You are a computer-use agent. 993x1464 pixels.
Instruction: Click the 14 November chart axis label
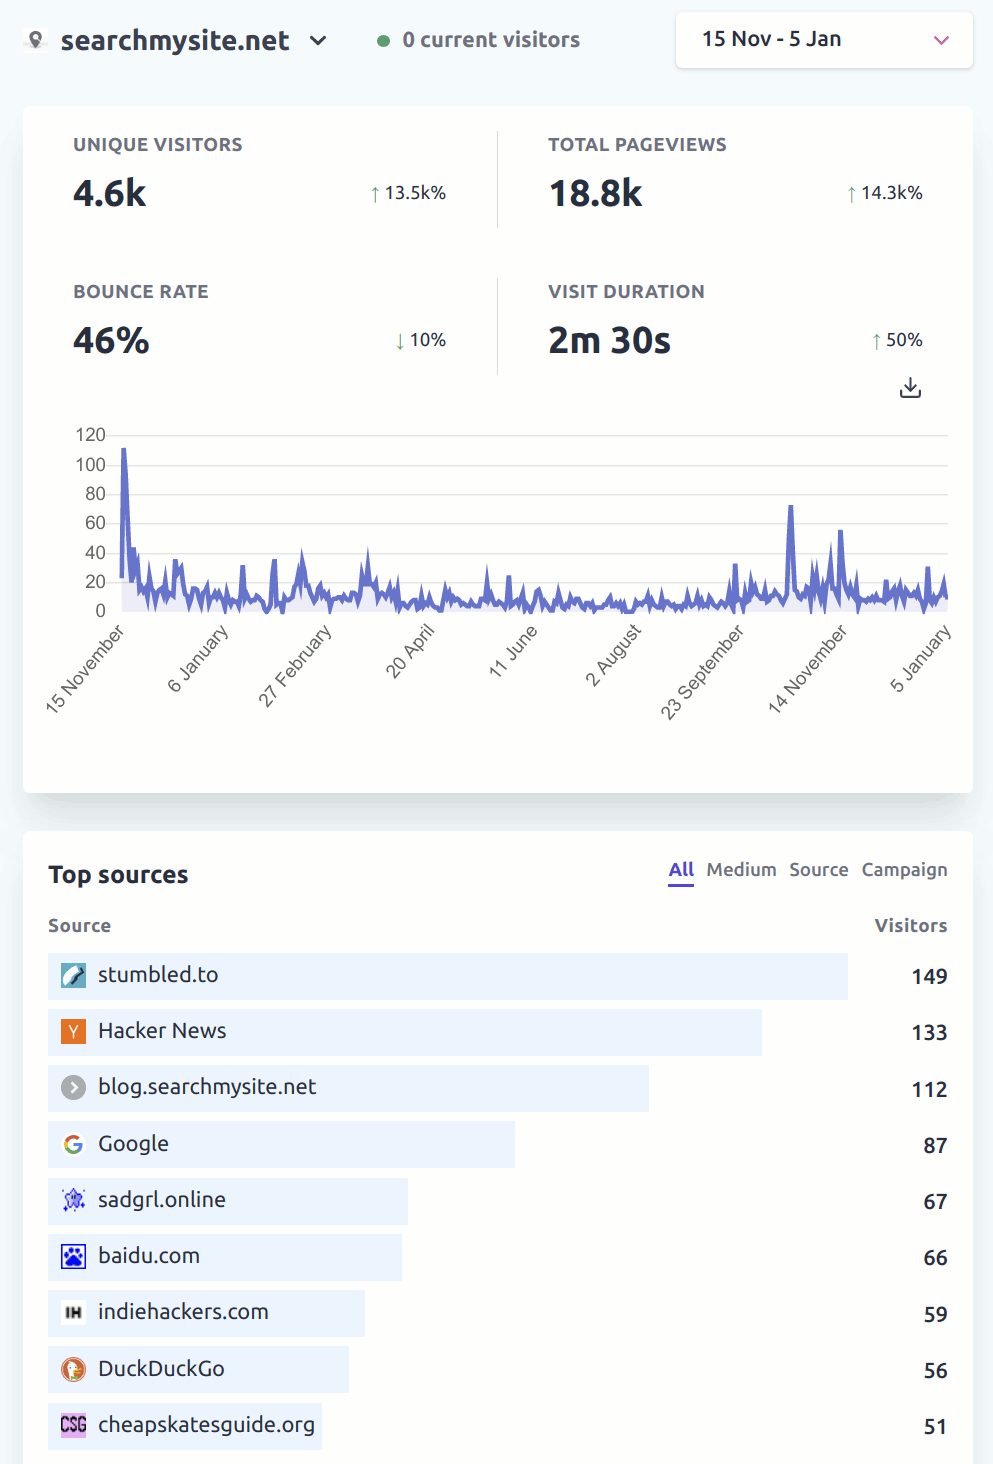click(x=807, y=669)
